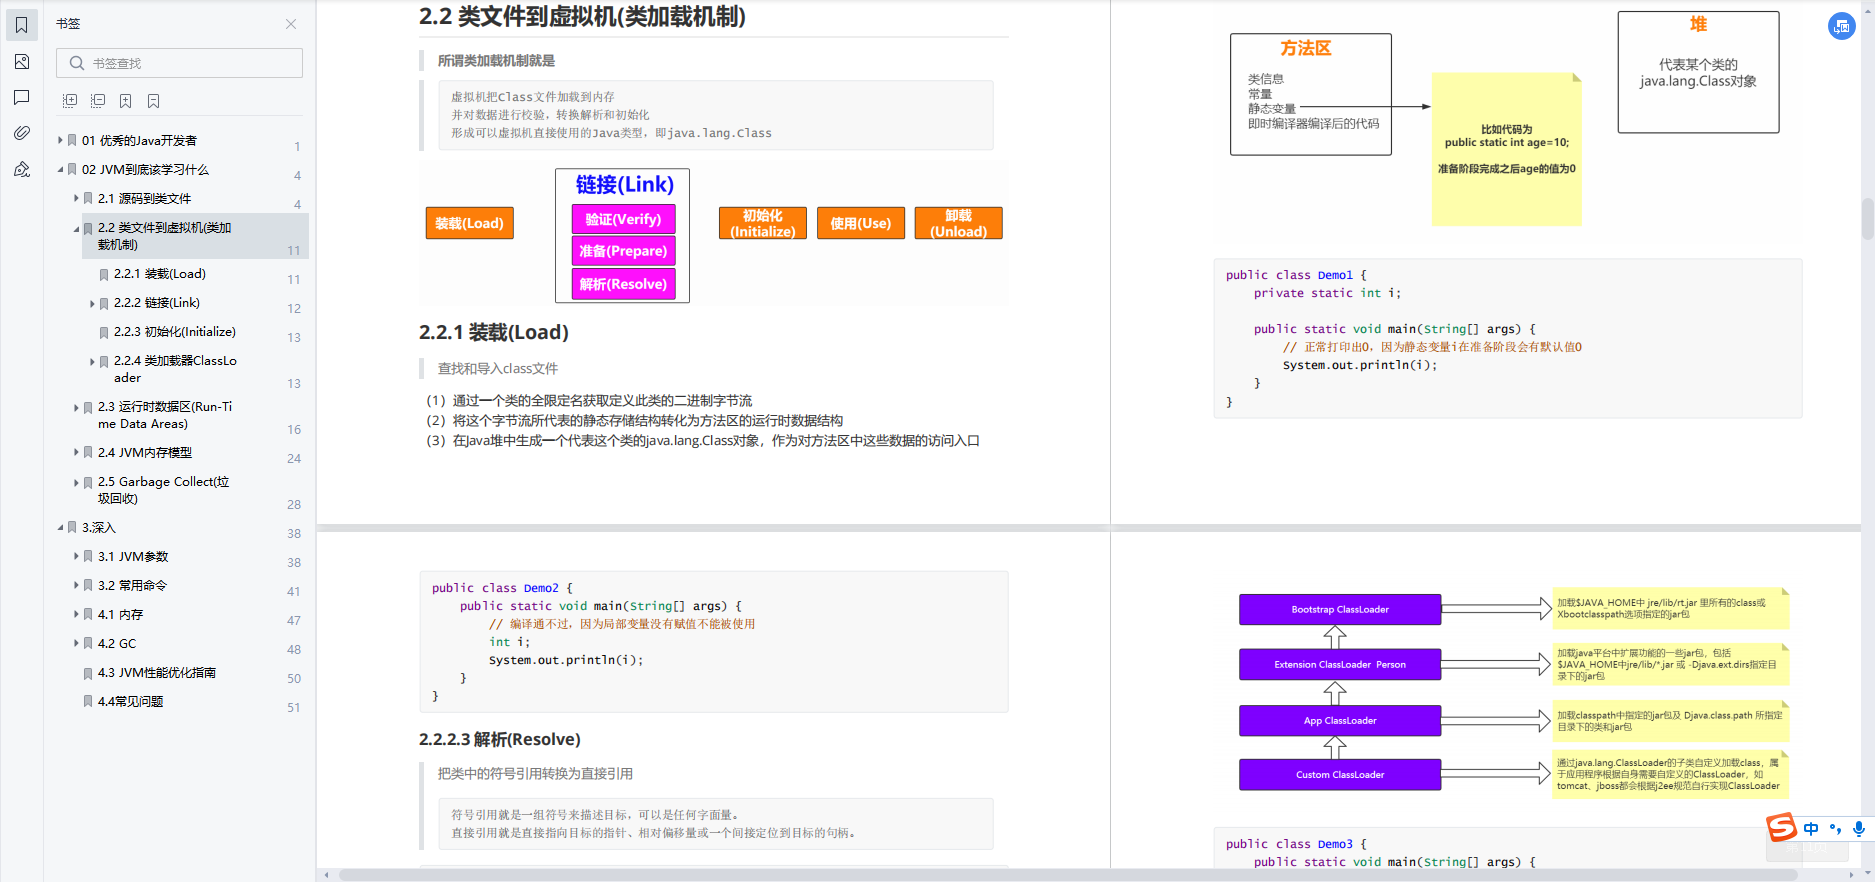Collapse the 02 JVM到底该学习什么 node
The width and height of the screenshot is (1875, 882).
click(x=60, y=170)
